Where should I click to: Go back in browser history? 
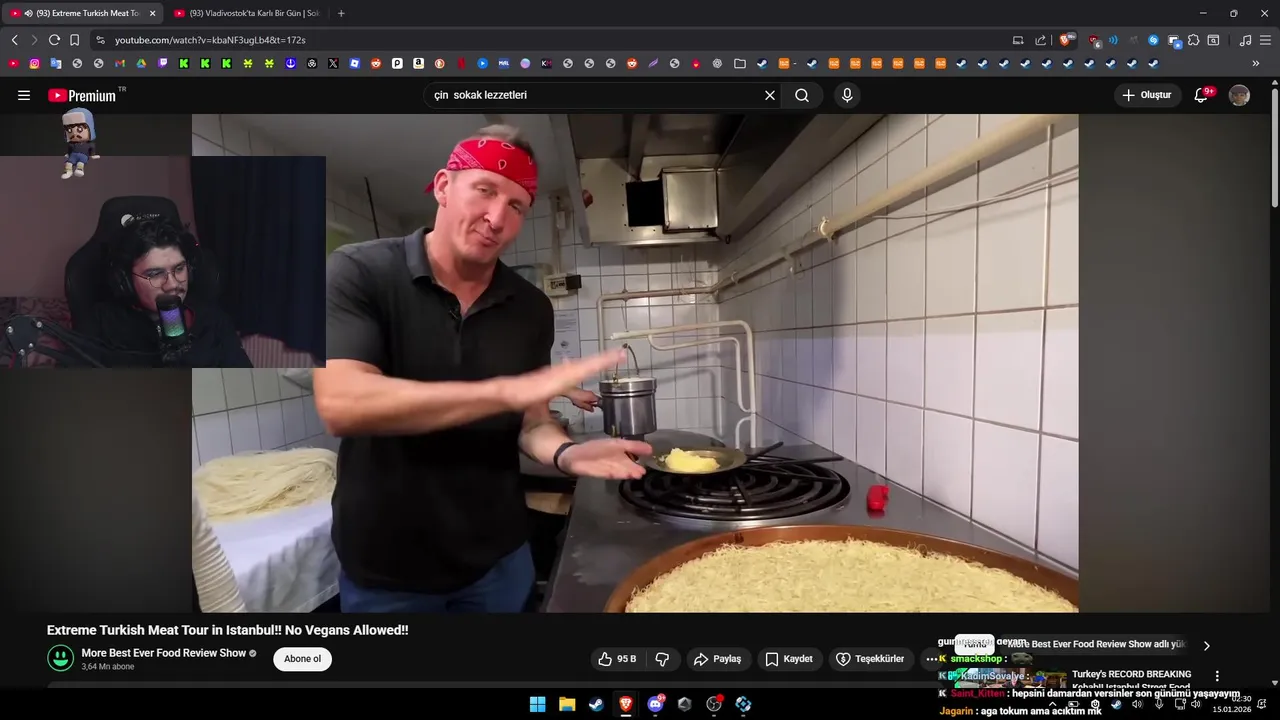pos(14,40)
